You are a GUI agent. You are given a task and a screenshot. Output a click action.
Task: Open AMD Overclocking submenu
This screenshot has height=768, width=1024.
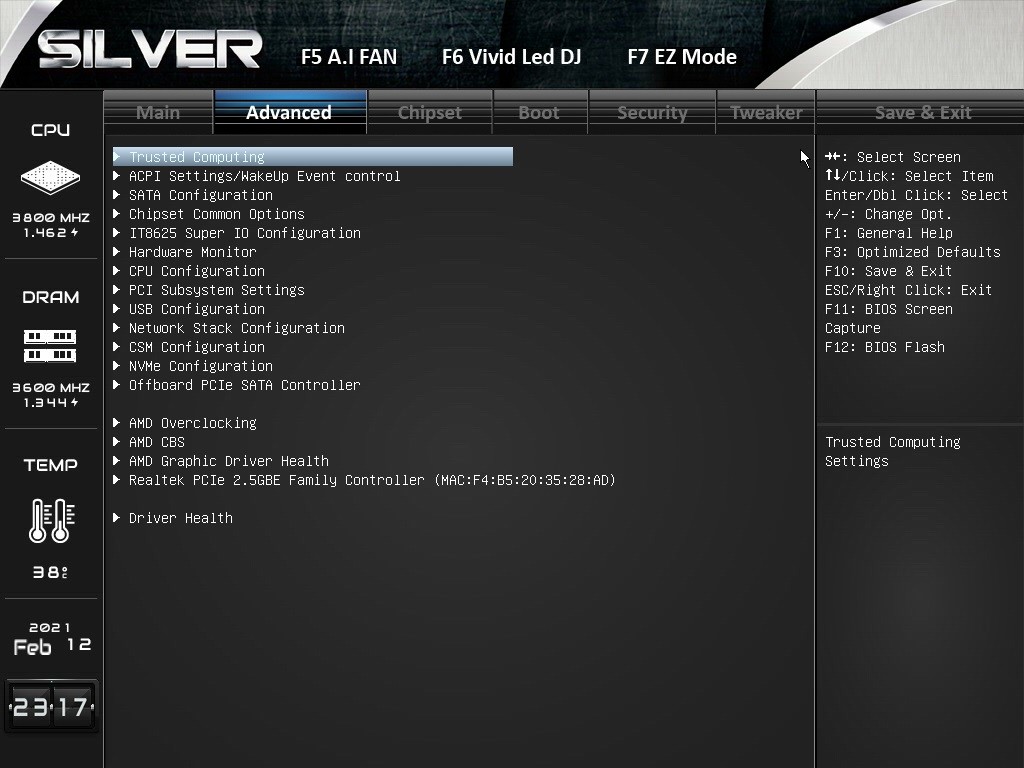tap(185, 423)
